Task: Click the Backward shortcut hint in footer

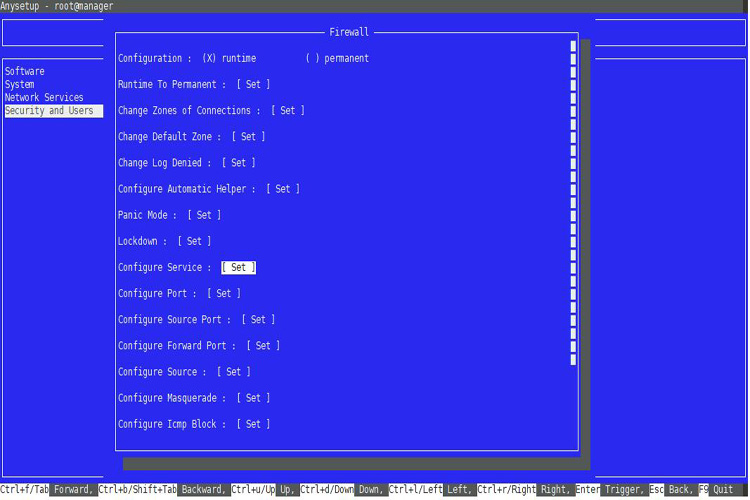Action: [203, 489]
